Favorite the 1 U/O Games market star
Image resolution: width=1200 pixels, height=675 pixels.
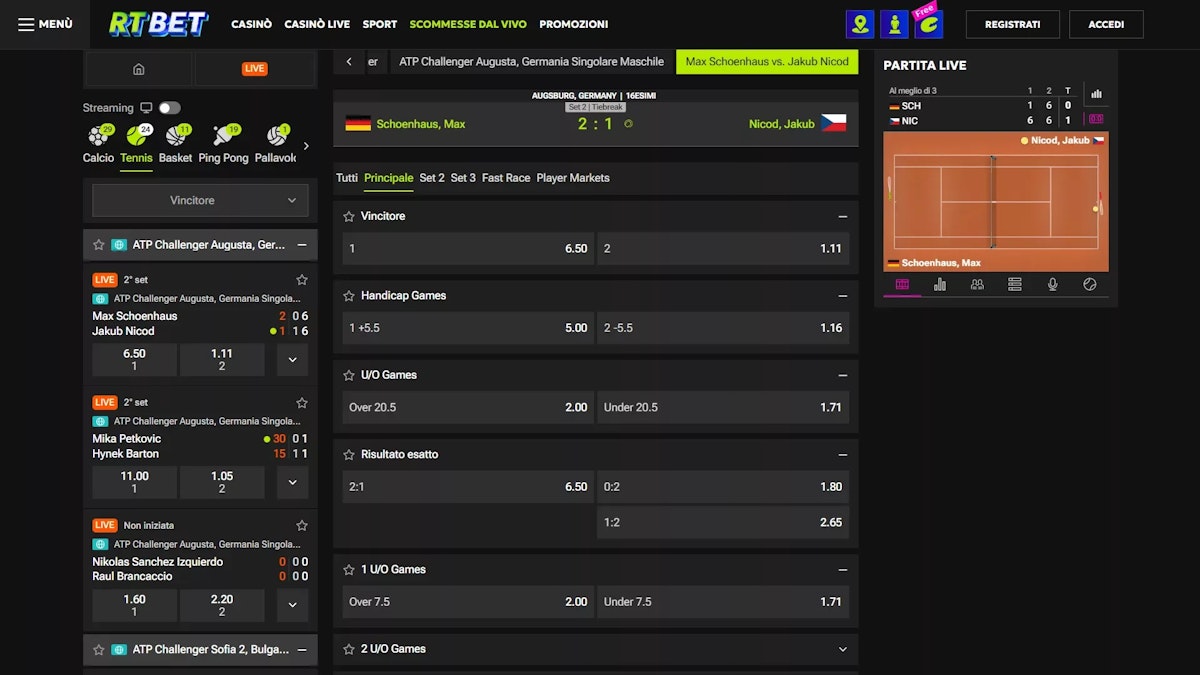point(349,570)
